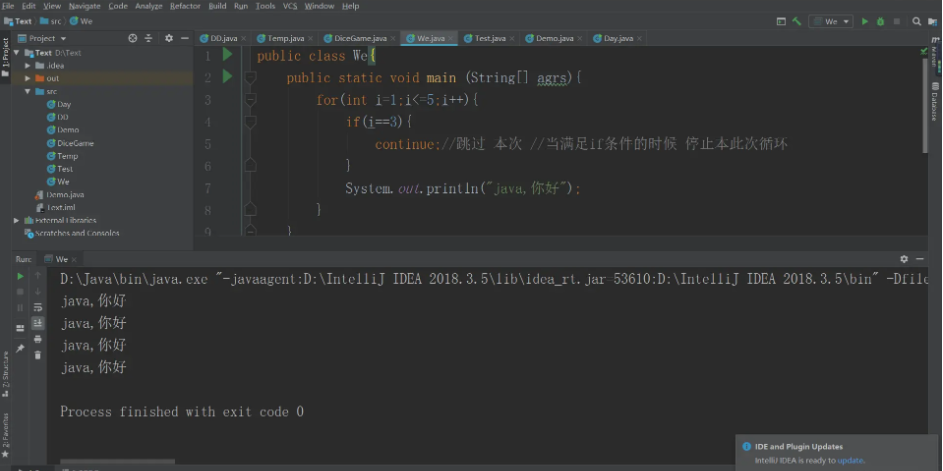
Task: Toggle the Pin Tab icon in the Run panel
Action: tap(20, 348)
